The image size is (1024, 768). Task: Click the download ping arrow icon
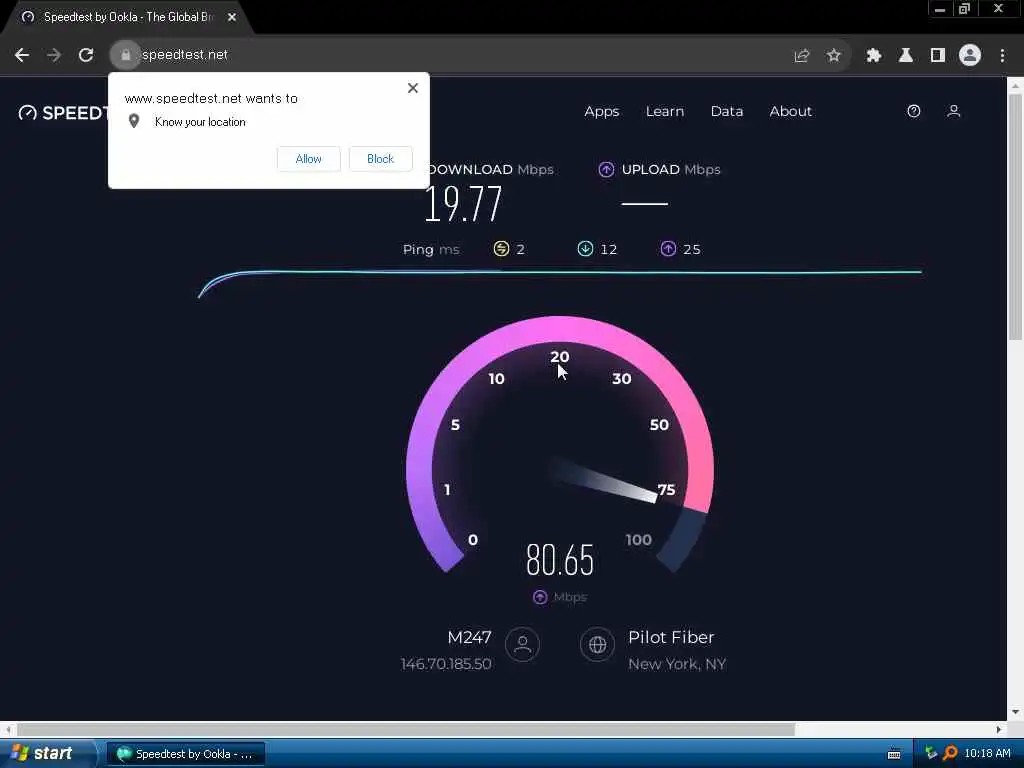[585, 249]
